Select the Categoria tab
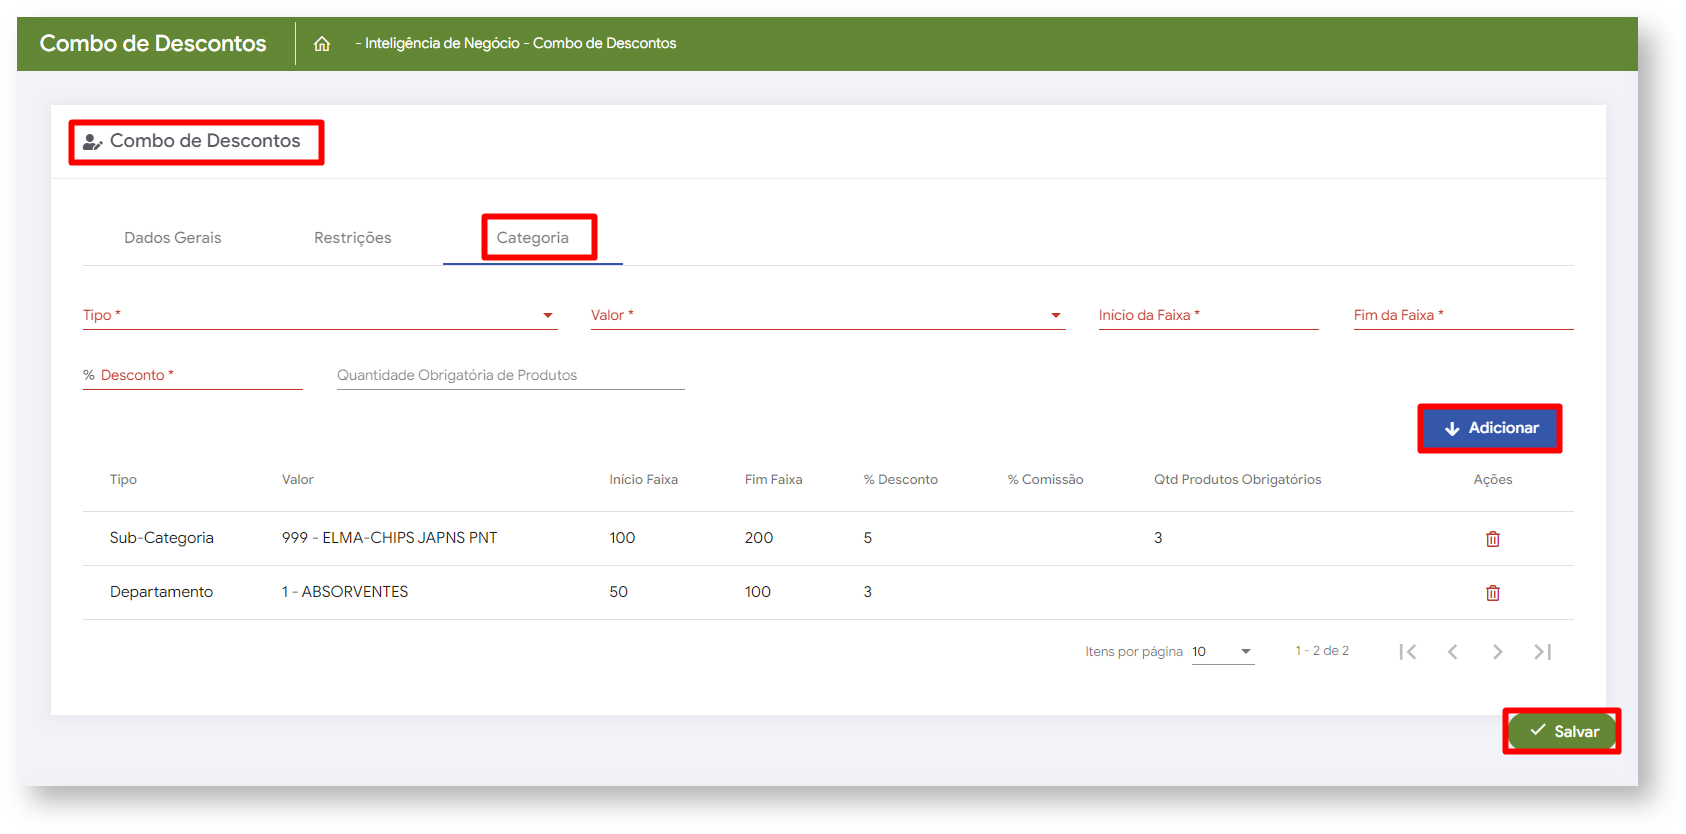Viewport: 1686px width, 834px height. (533, 238)
